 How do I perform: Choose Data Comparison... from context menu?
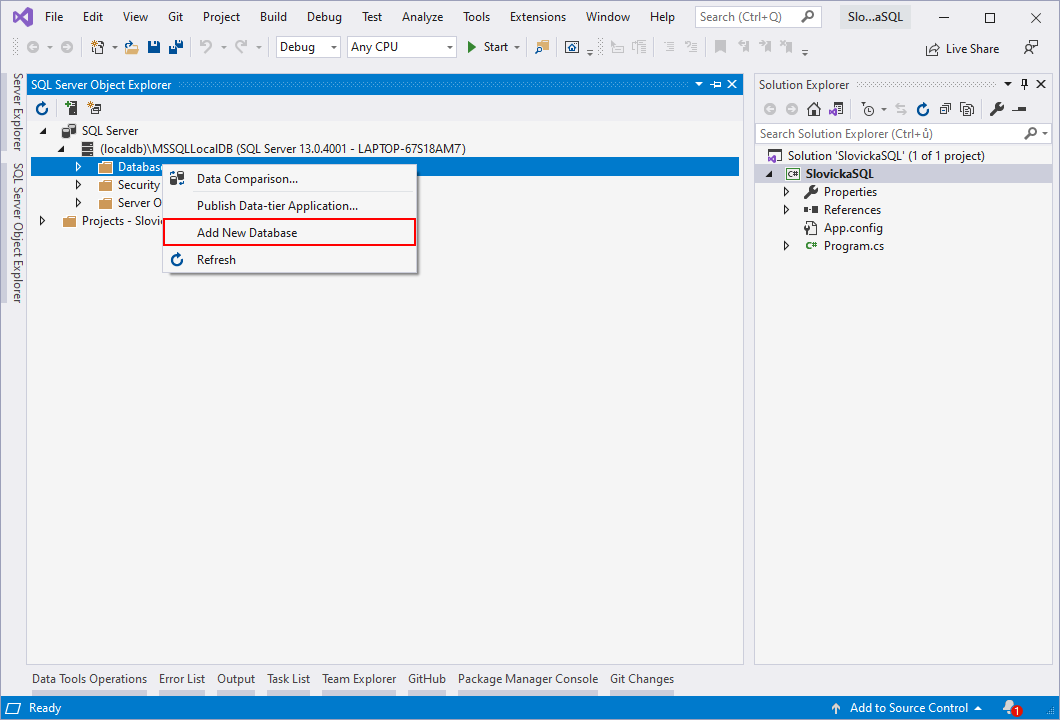(289, 178)
